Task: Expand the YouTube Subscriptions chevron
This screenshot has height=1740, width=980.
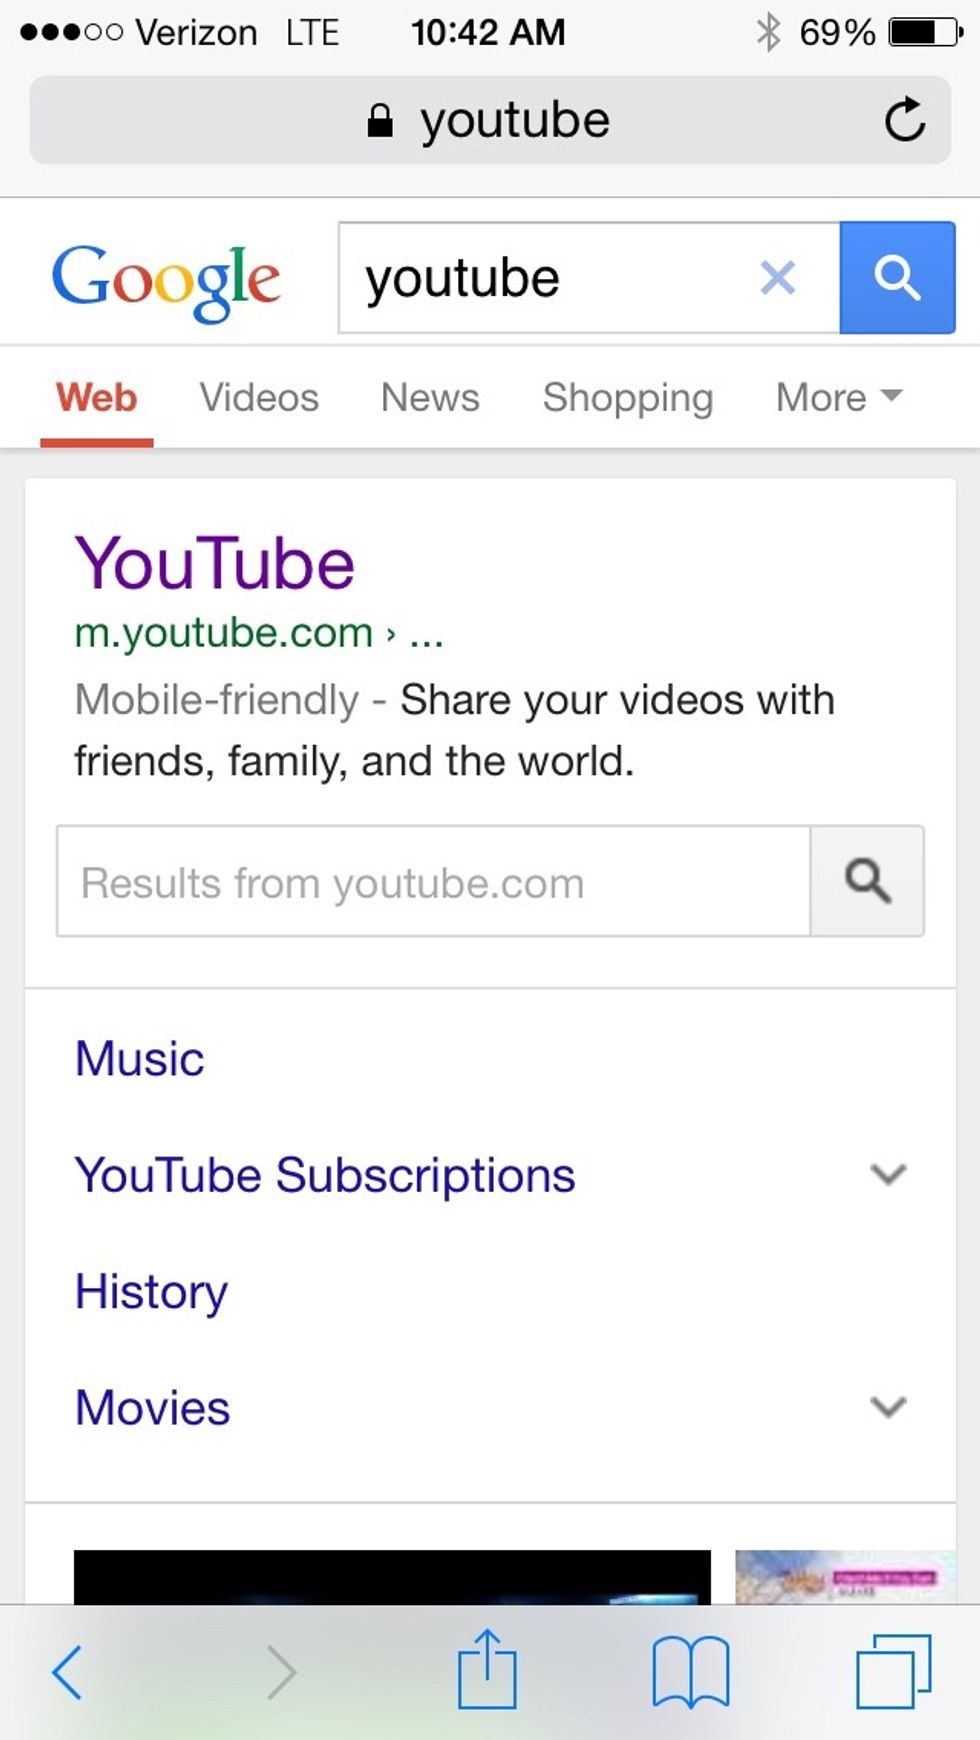Action: (x=888, y=1174)
